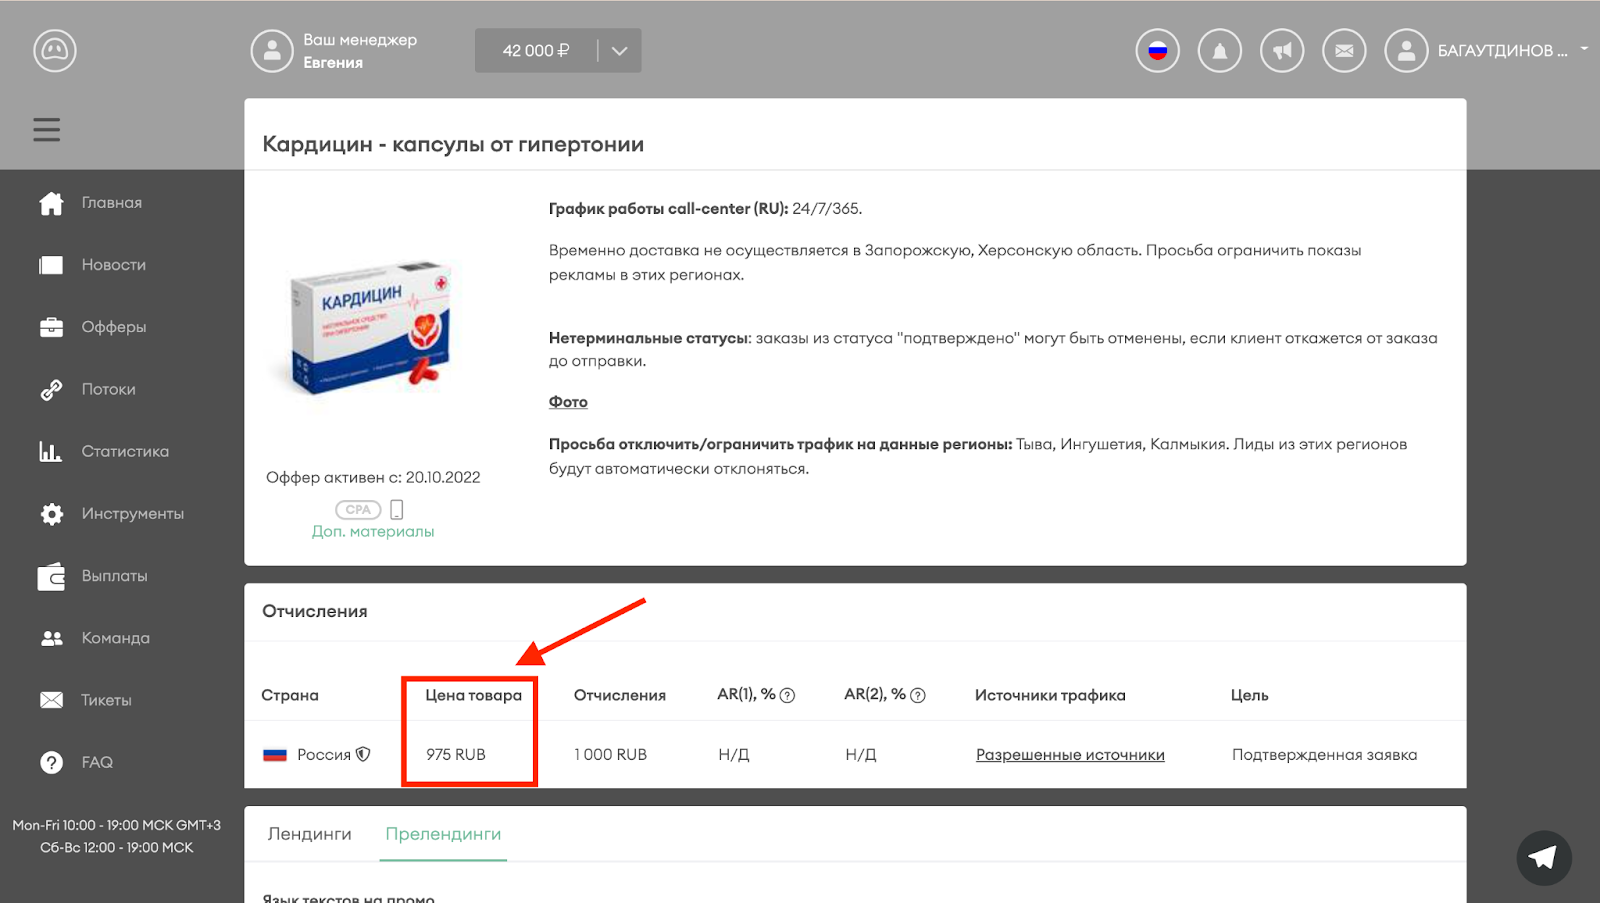Open the Russian flag language selector
The width and height of the screenshot is (1600, 903).
click(x=1158, y=51)
